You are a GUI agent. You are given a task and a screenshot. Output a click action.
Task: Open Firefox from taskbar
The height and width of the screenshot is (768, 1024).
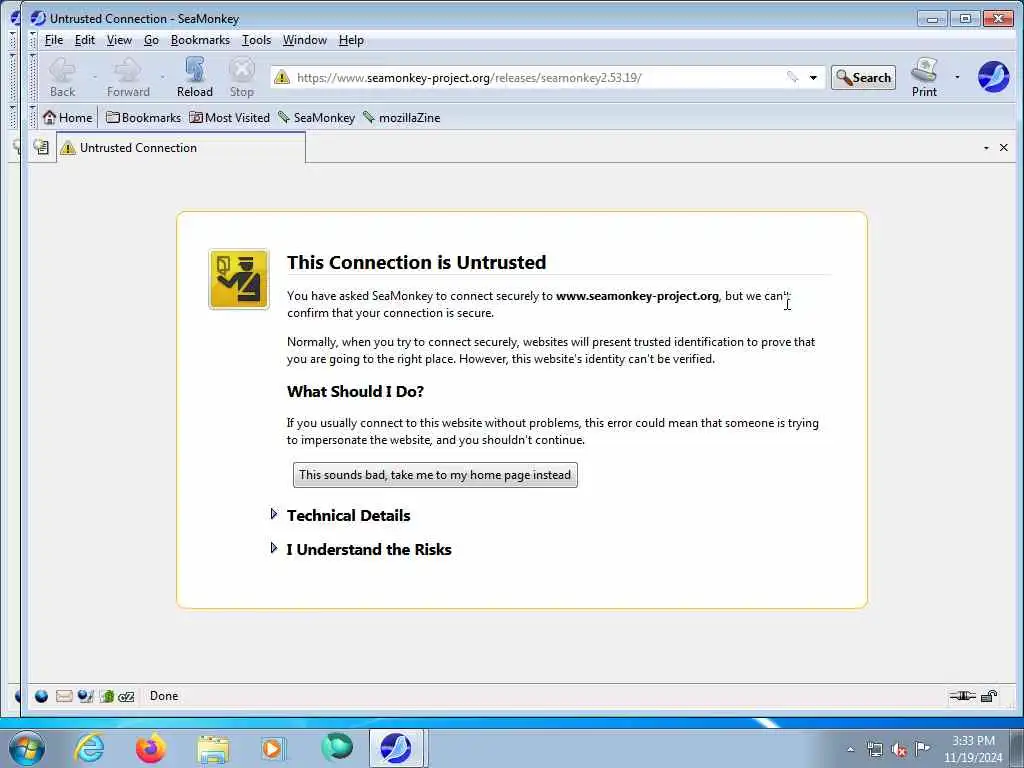click(150, 748)
